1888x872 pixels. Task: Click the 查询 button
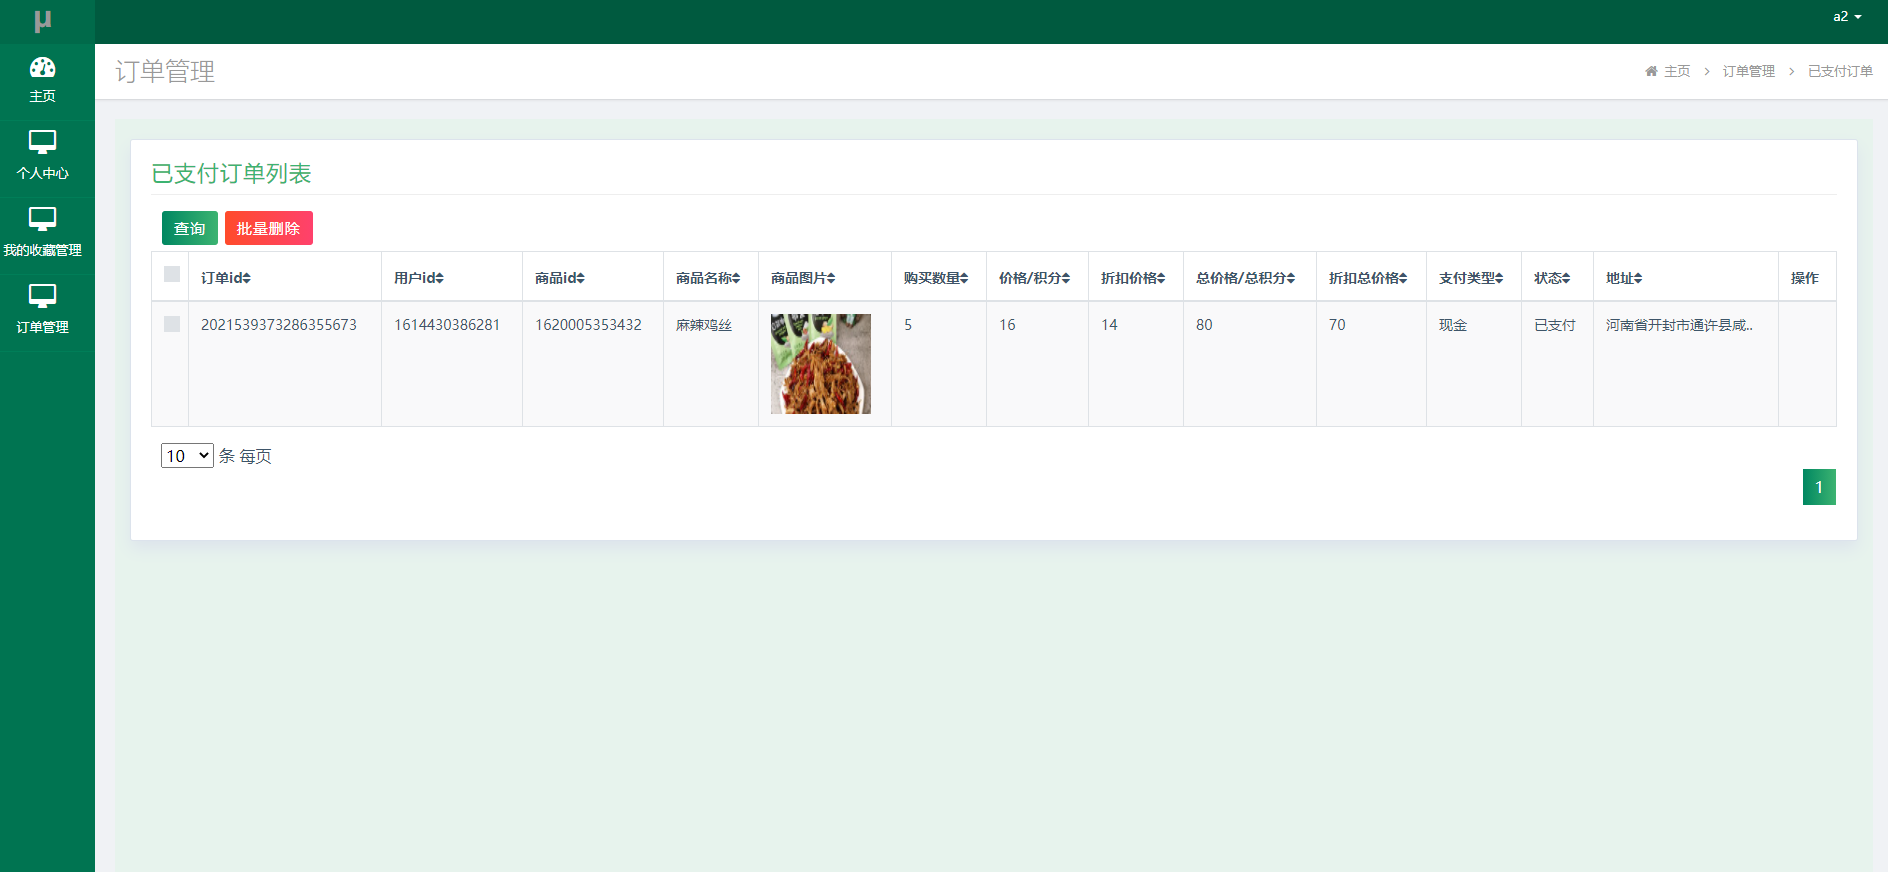coord(190,228)
